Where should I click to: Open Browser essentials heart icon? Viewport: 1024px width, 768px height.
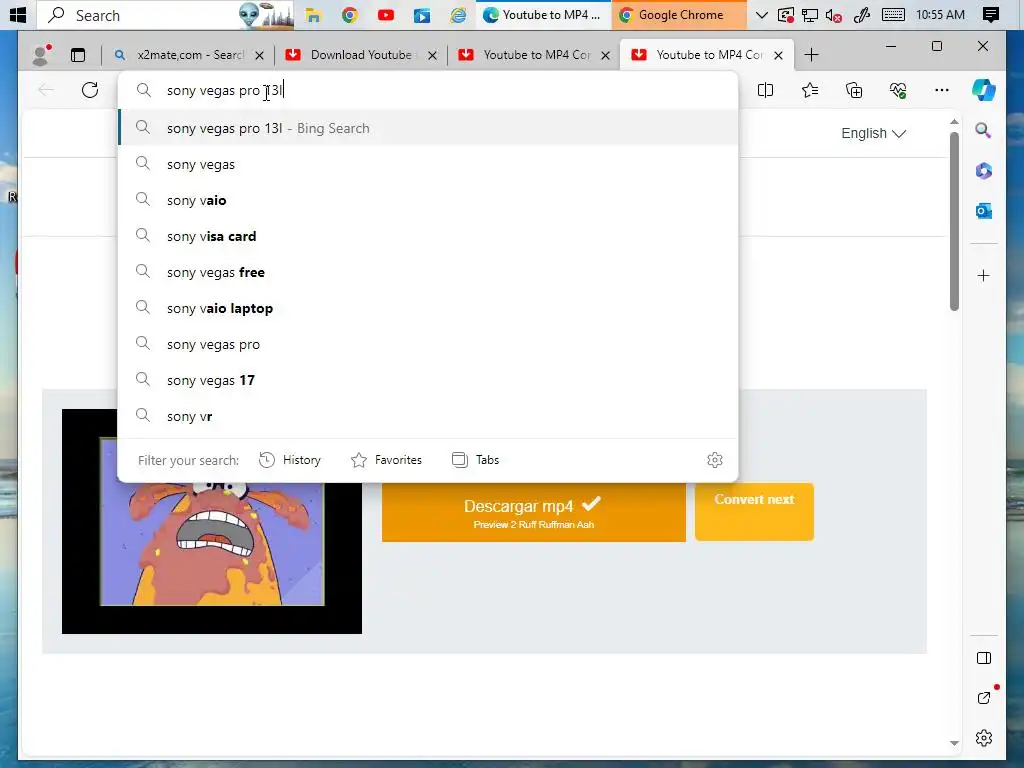[898, 90]
